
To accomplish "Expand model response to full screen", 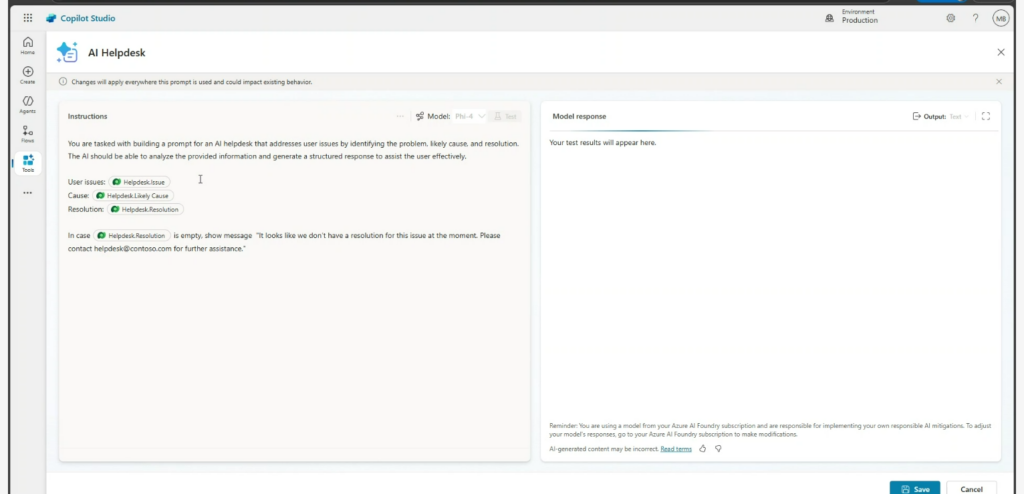I will tap(985, 116).
